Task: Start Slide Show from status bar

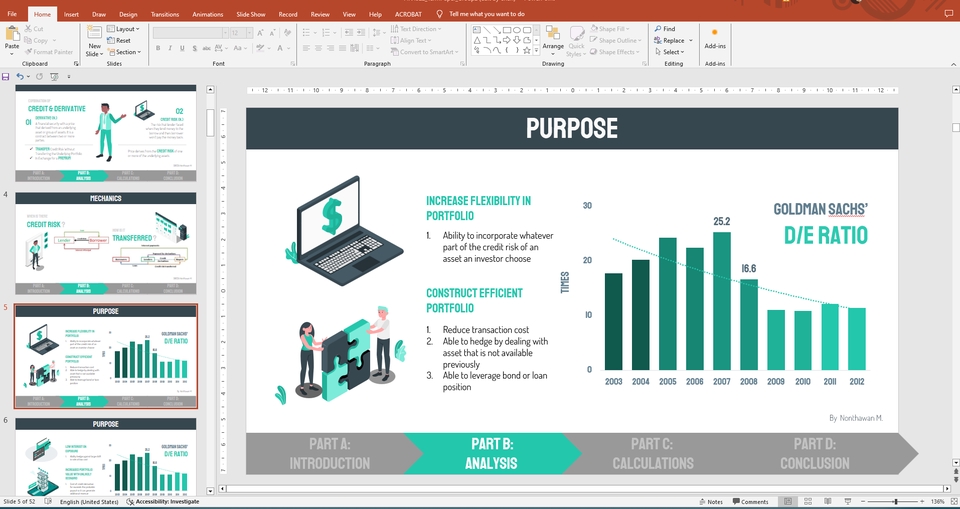Action: point(848,502)
